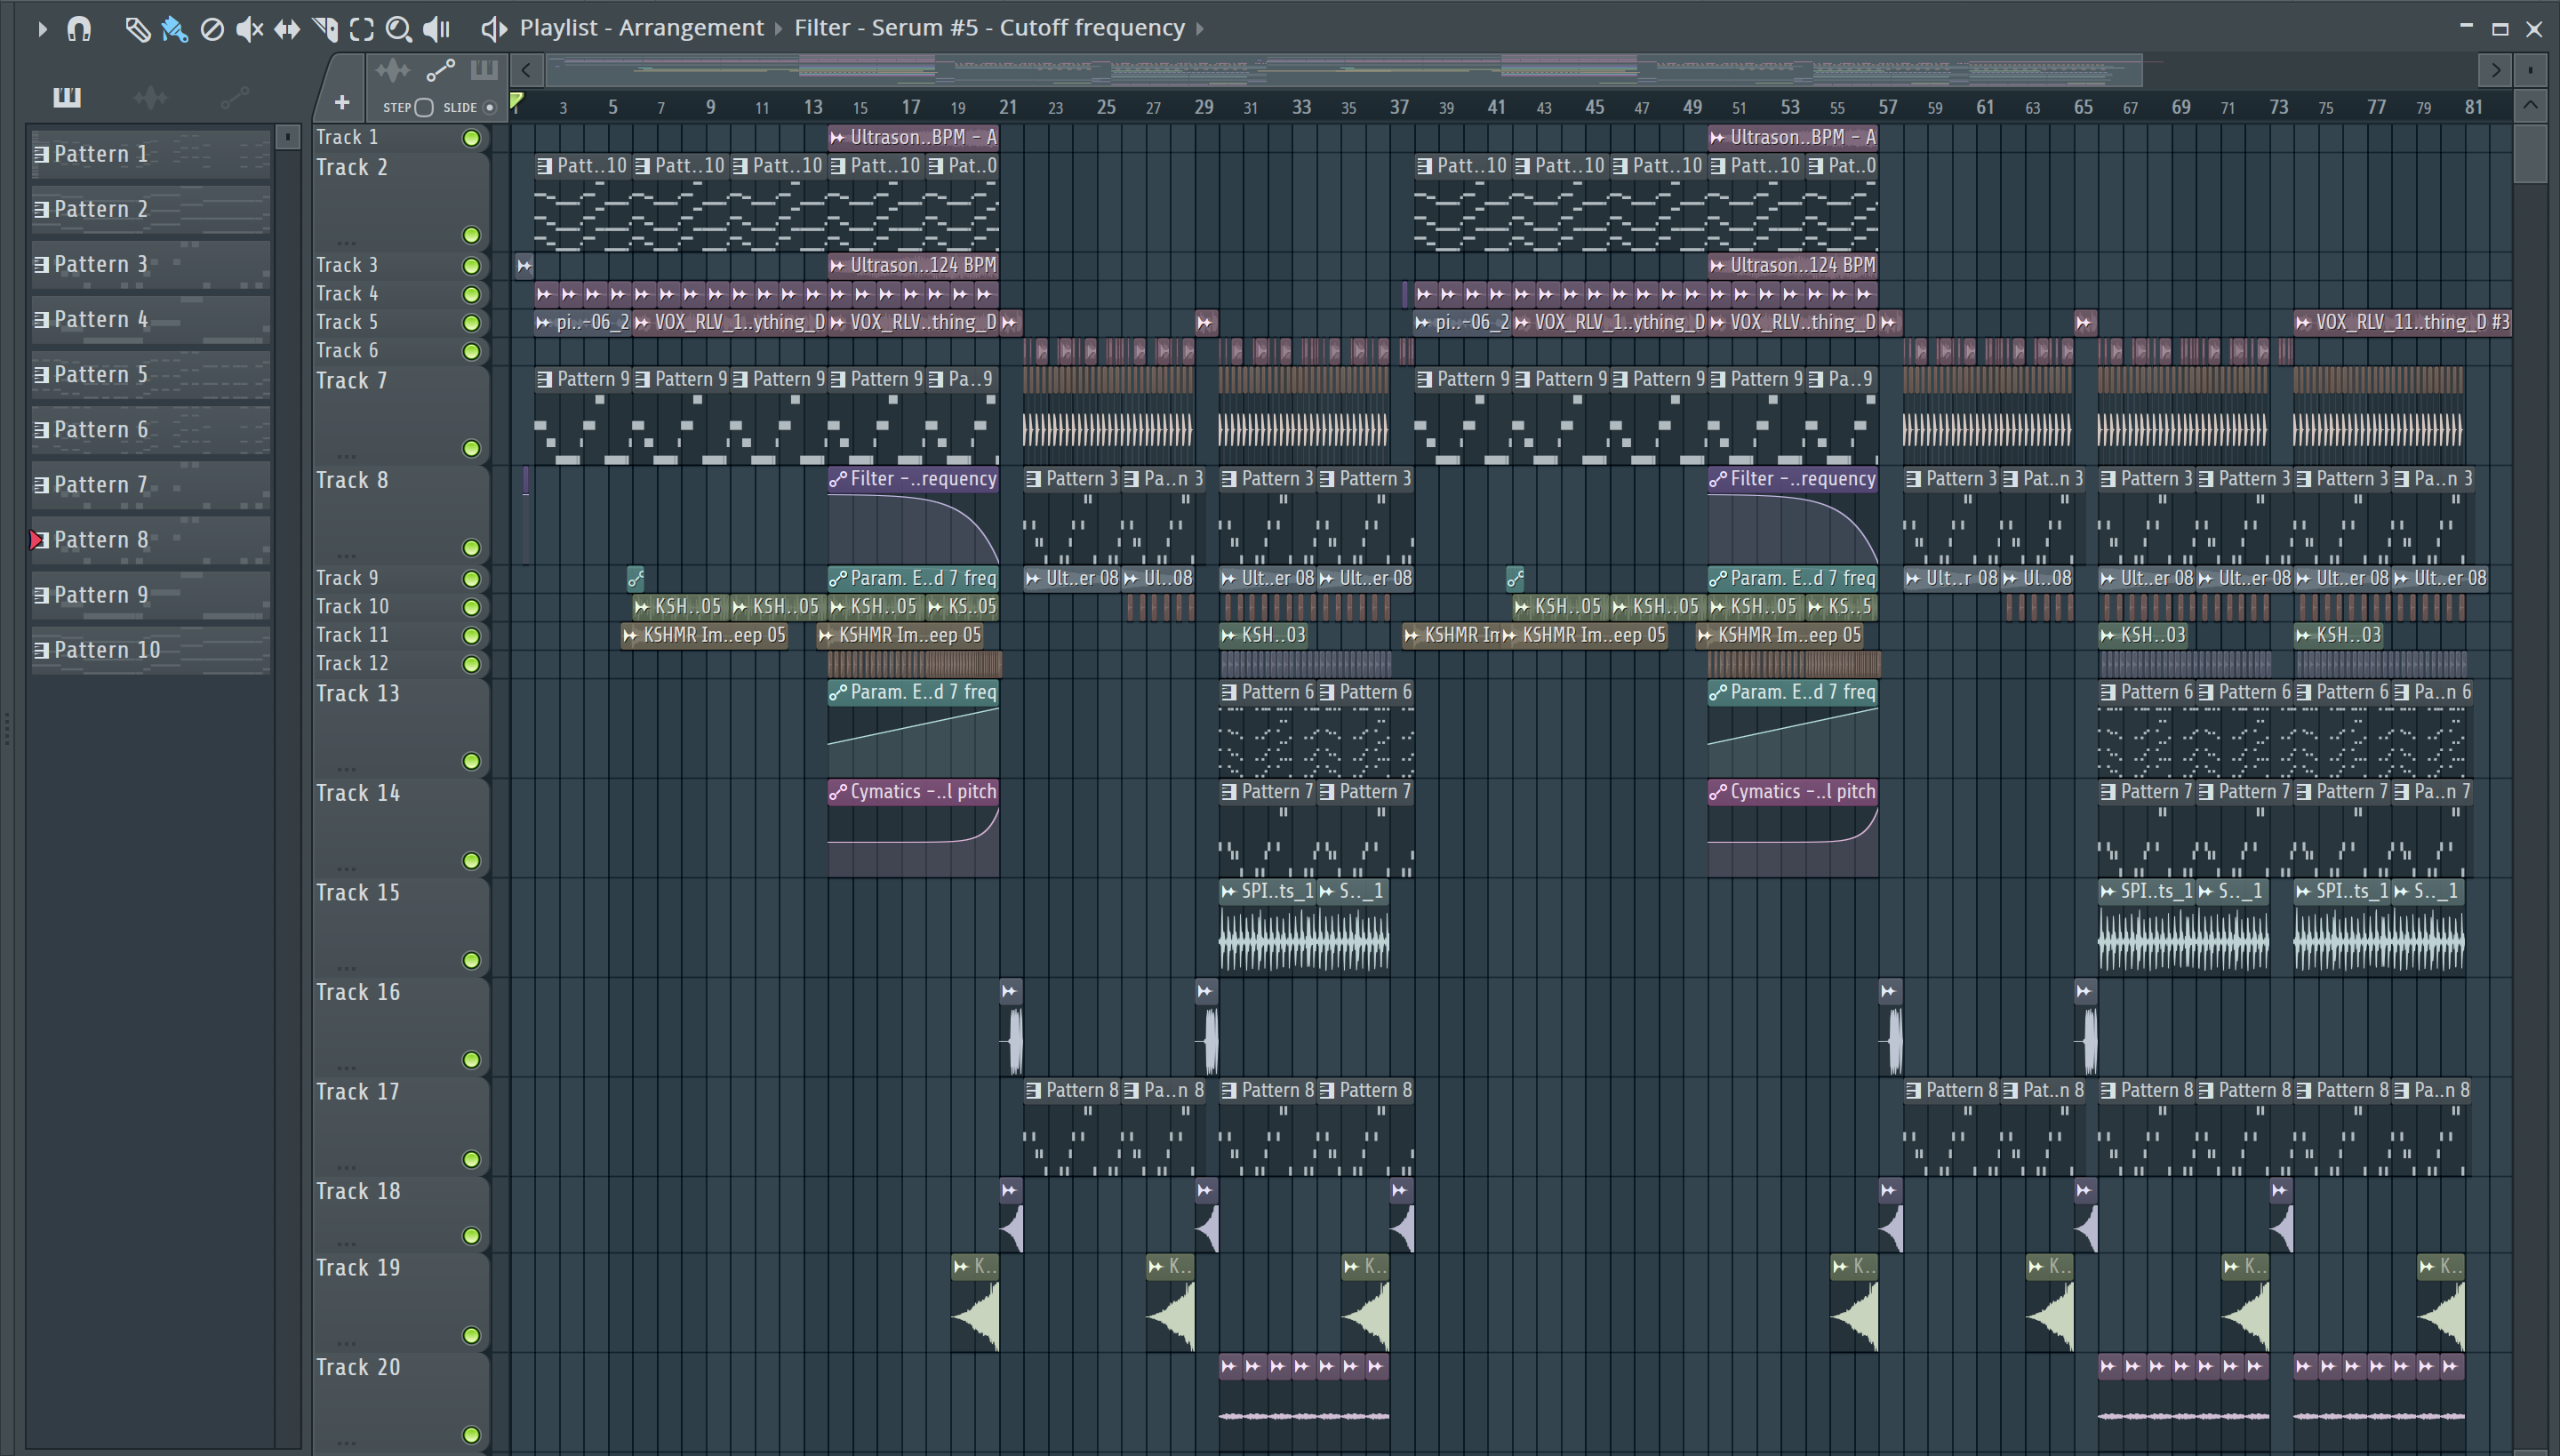
Task: Select the Track 8 header label
Action: pyautogui.click(x=352, y=481)
